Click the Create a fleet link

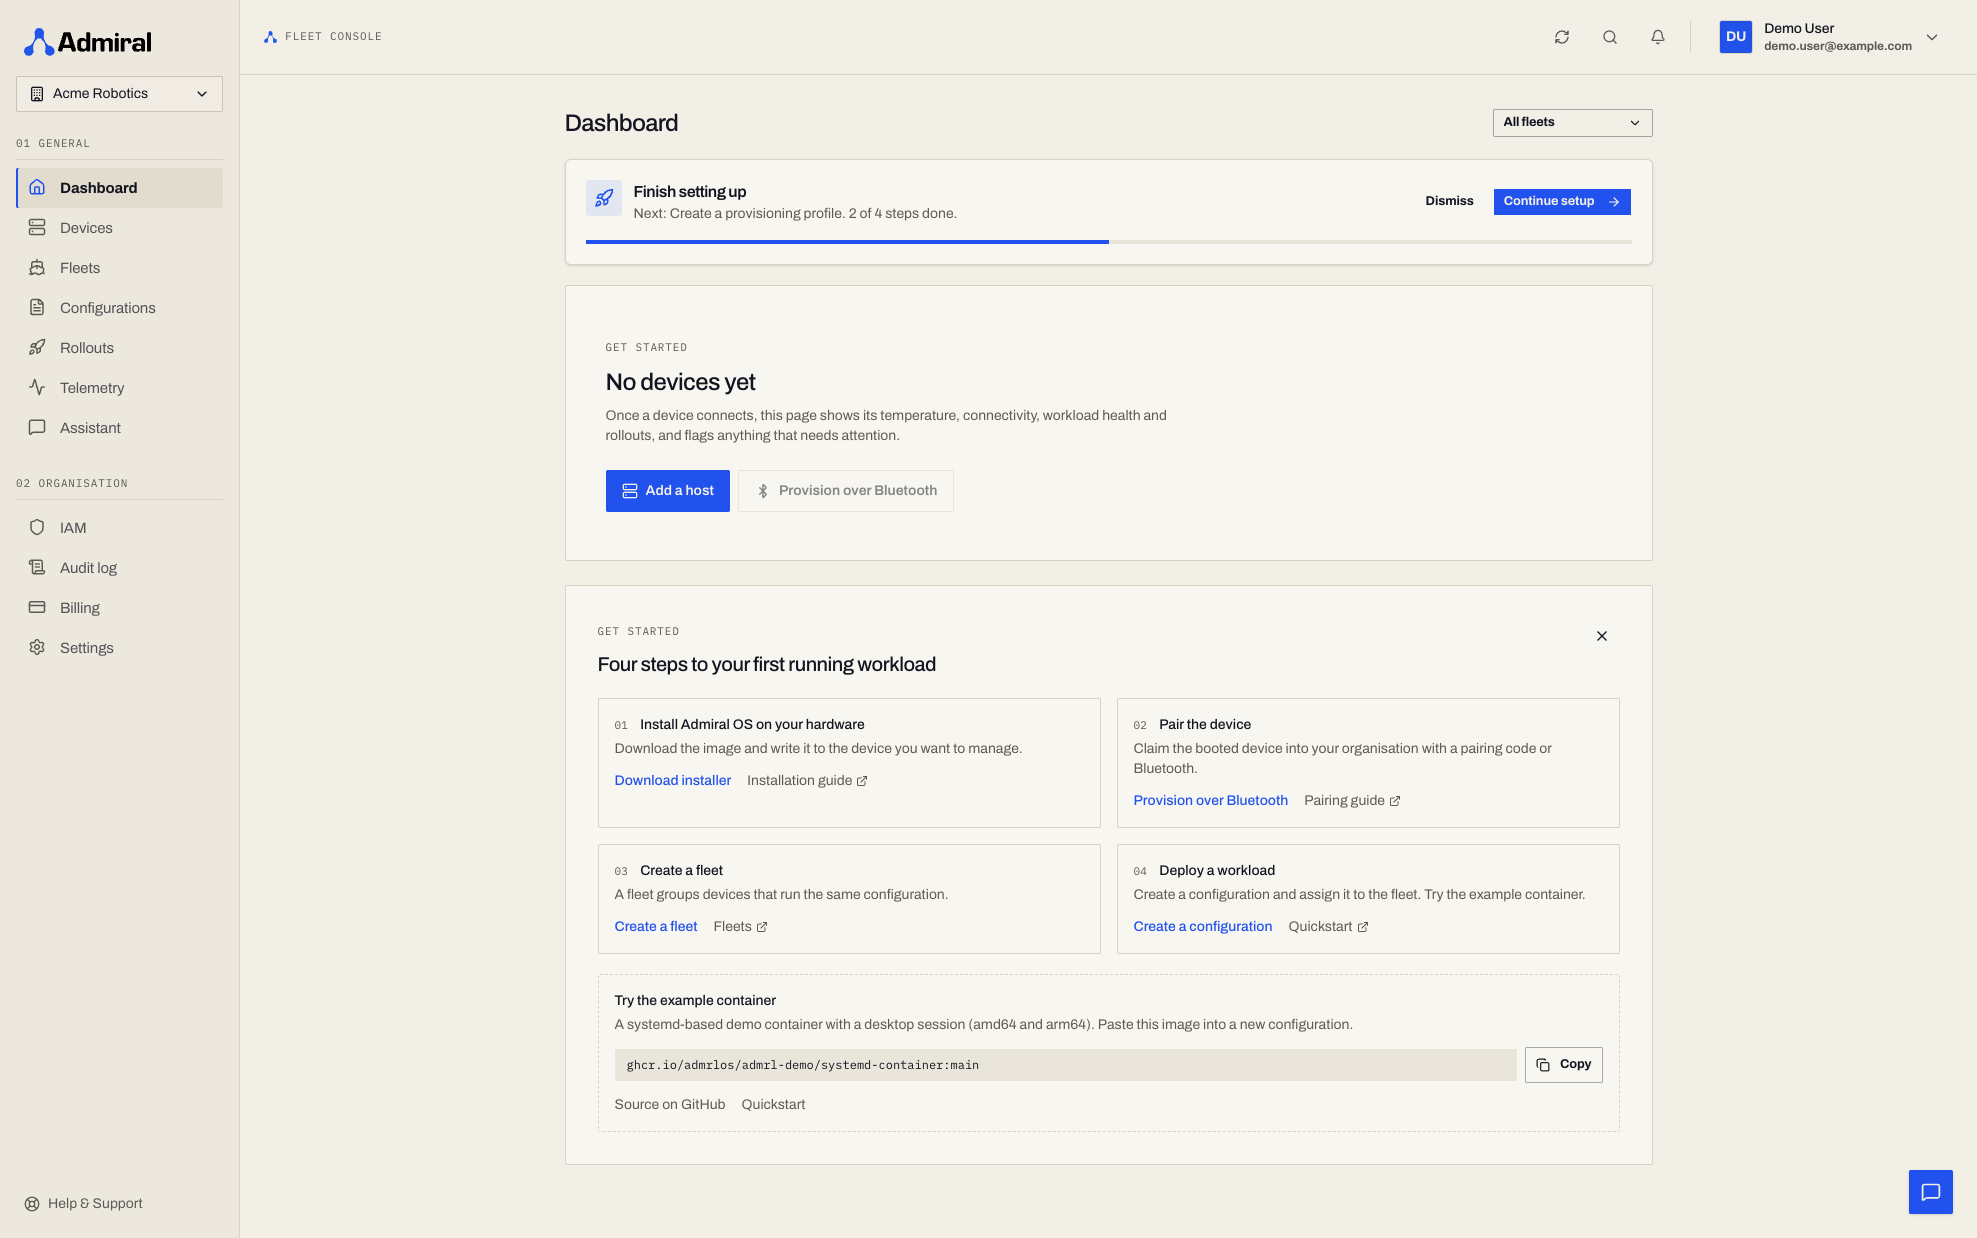(x=655, y=927)
